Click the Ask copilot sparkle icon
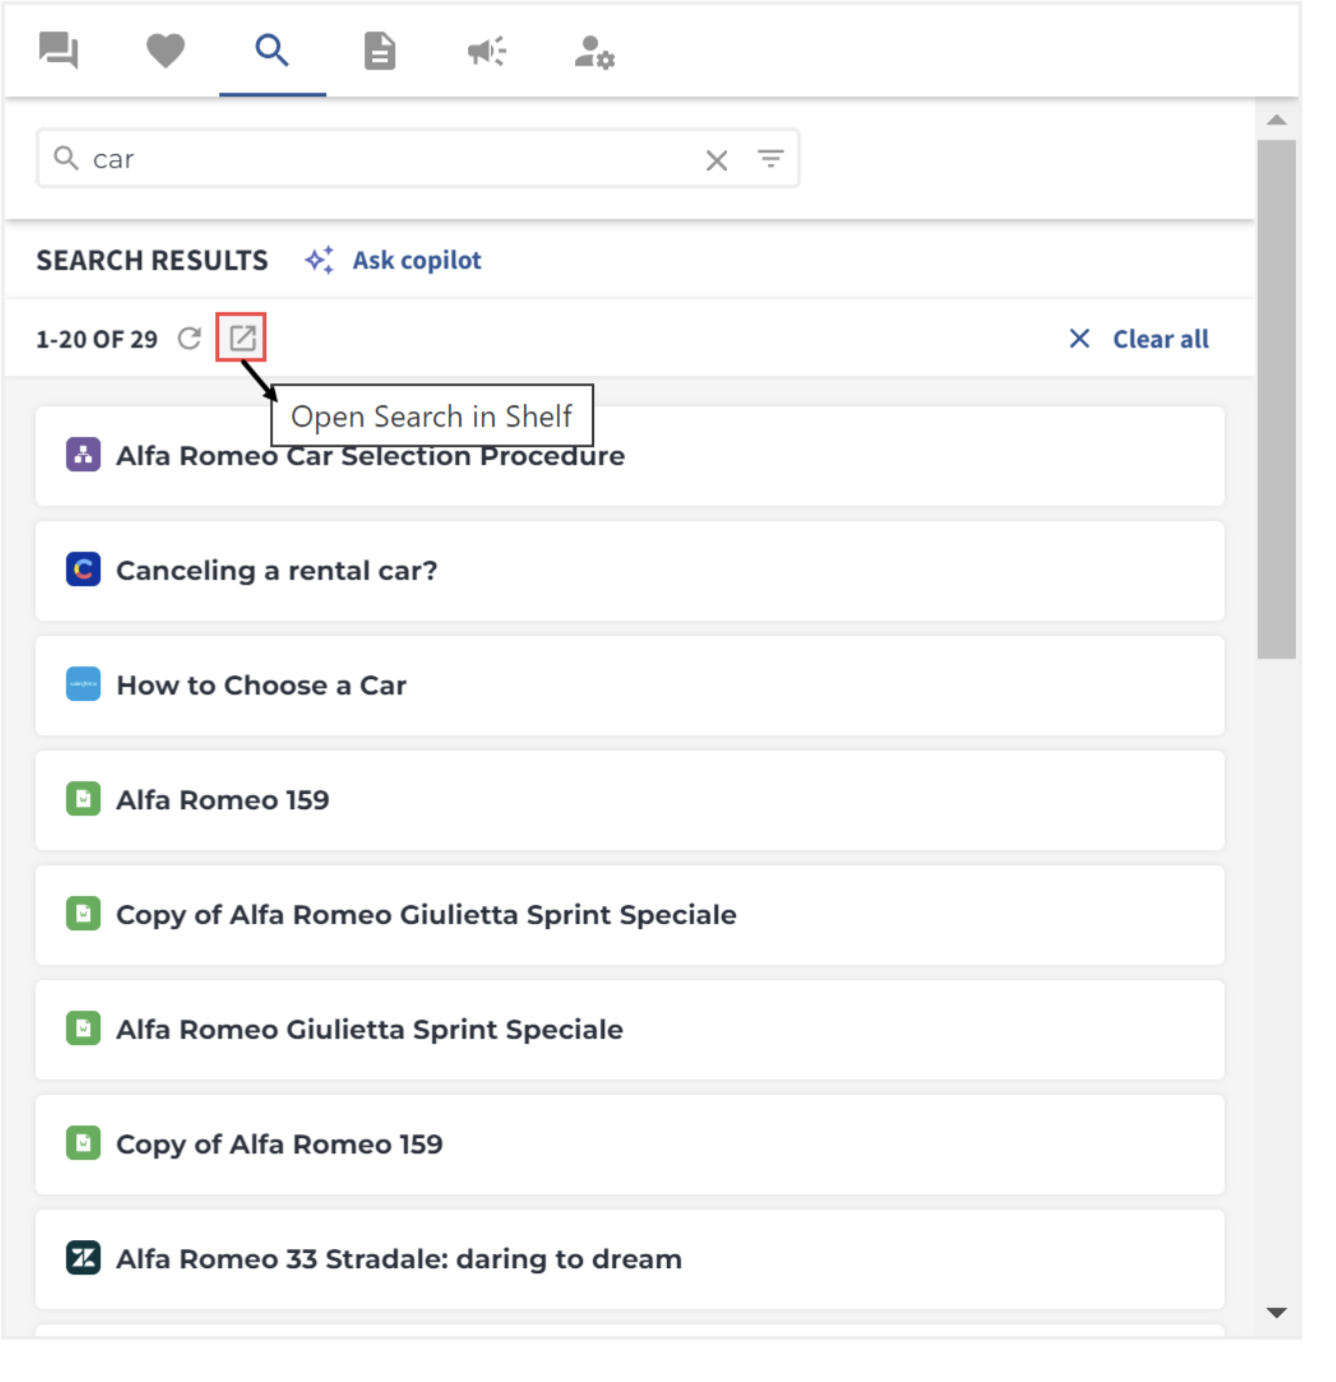 coord(319,260)
